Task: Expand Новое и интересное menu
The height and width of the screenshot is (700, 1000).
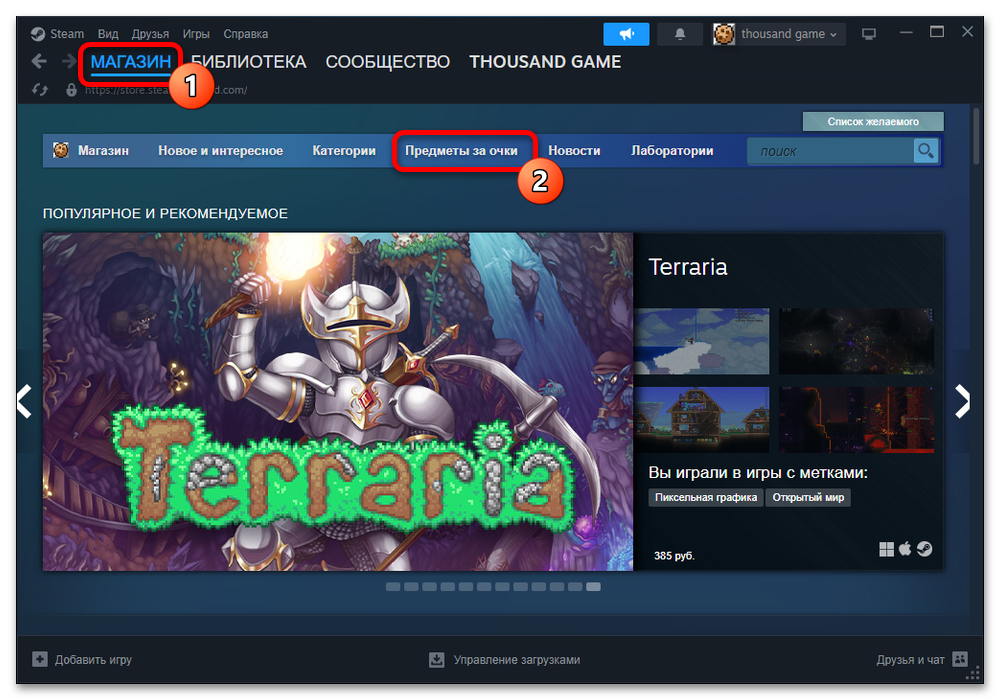Action: pos(221,150)
